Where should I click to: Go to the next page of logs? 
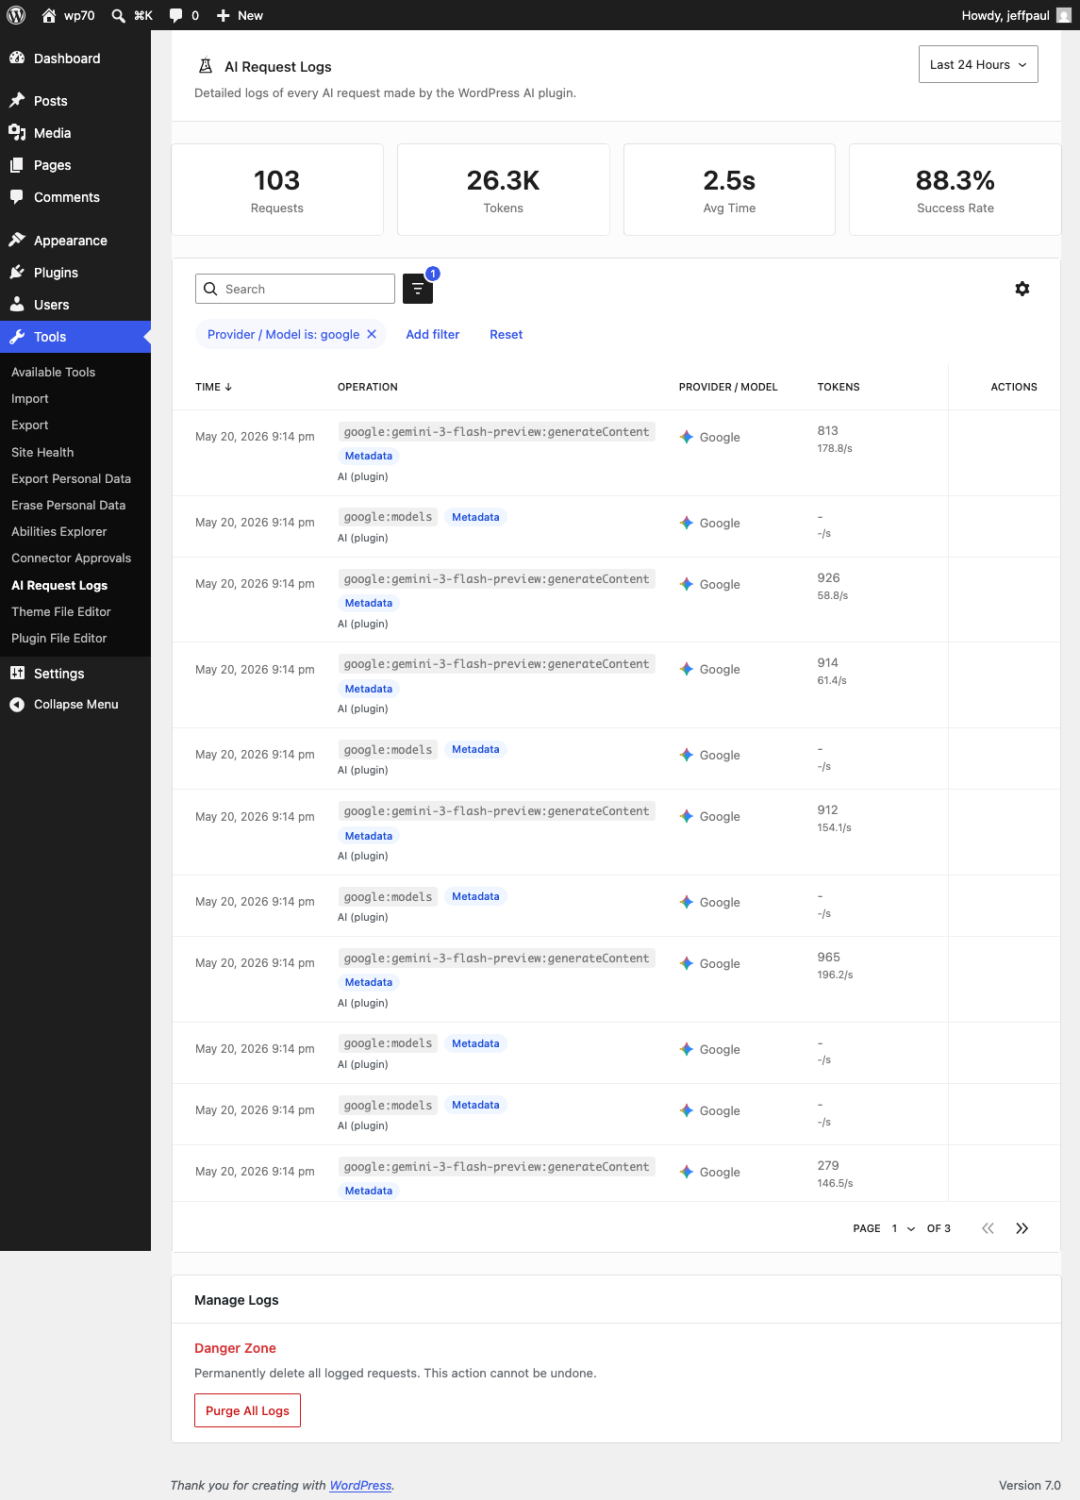(1022, 1228)
